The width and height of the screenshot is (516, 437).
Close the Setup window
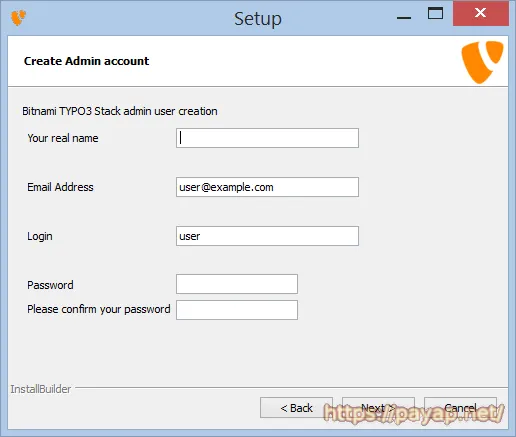pyautogui.click(x=481, y=13)
